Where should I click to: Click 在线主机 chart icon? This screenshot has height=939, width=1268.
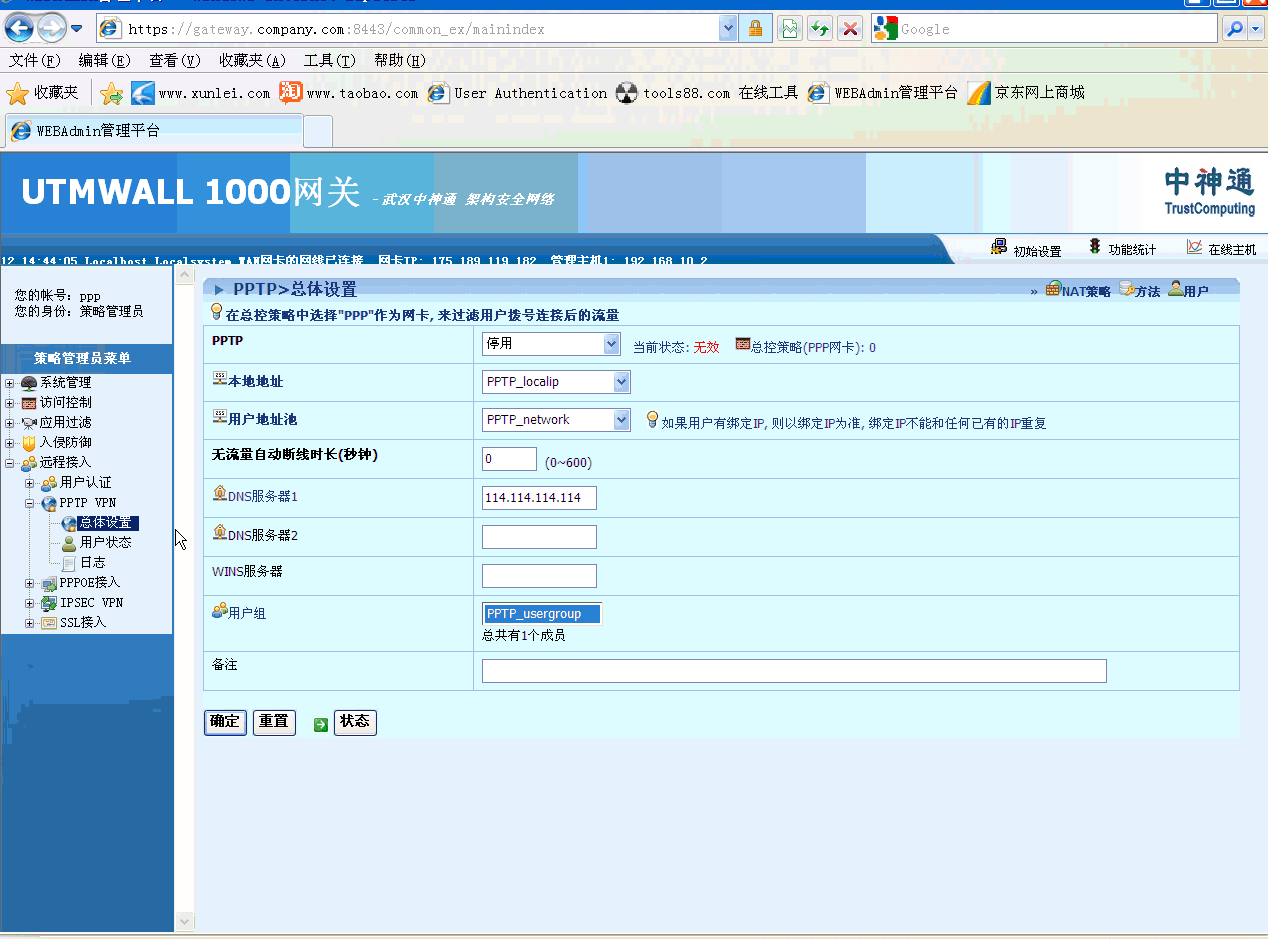coord(1194,248)
